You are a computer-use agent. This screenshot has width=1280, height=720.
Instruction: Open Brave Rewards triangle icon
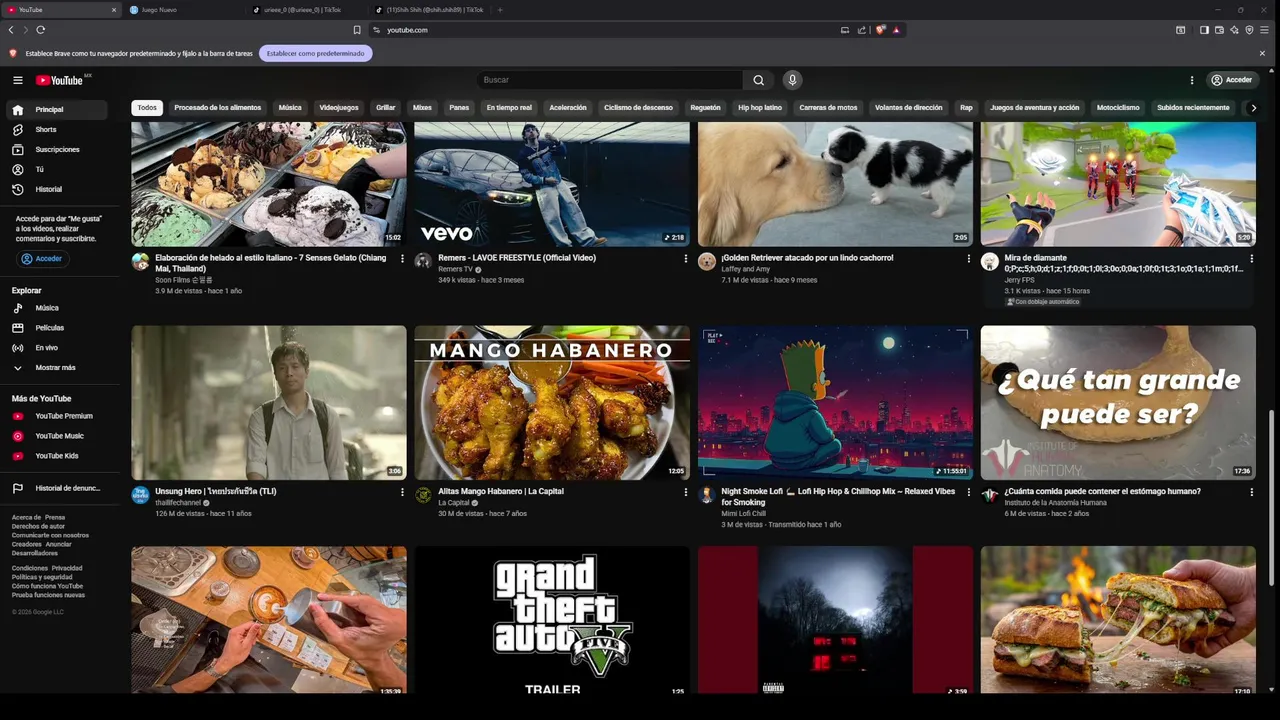(896, 30)
